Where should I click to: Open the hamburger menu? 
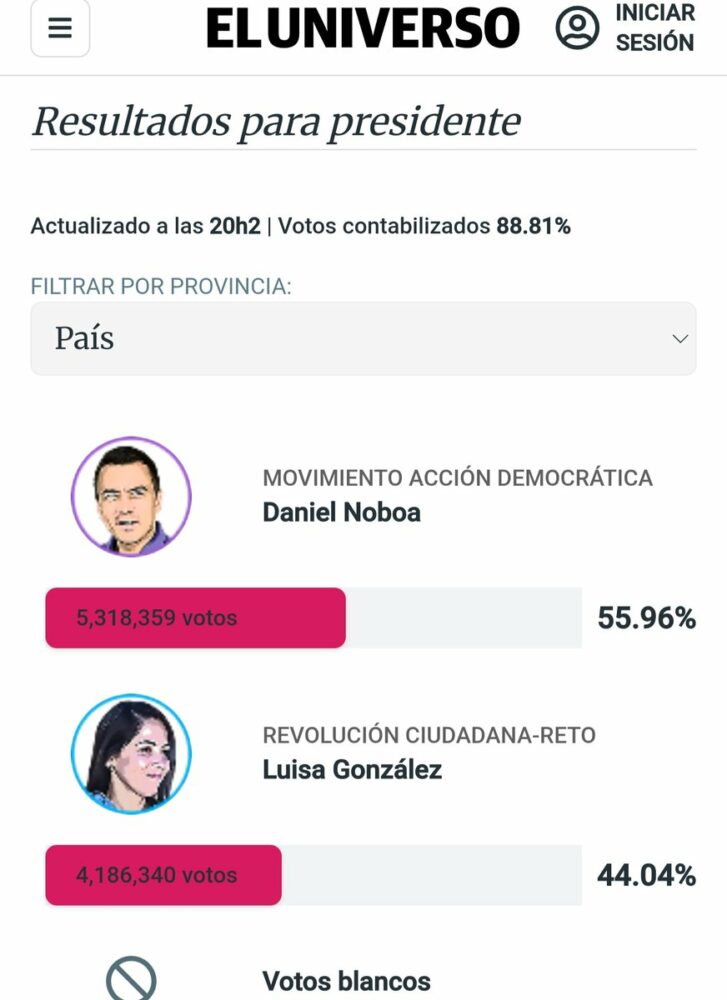click(60, 28)
